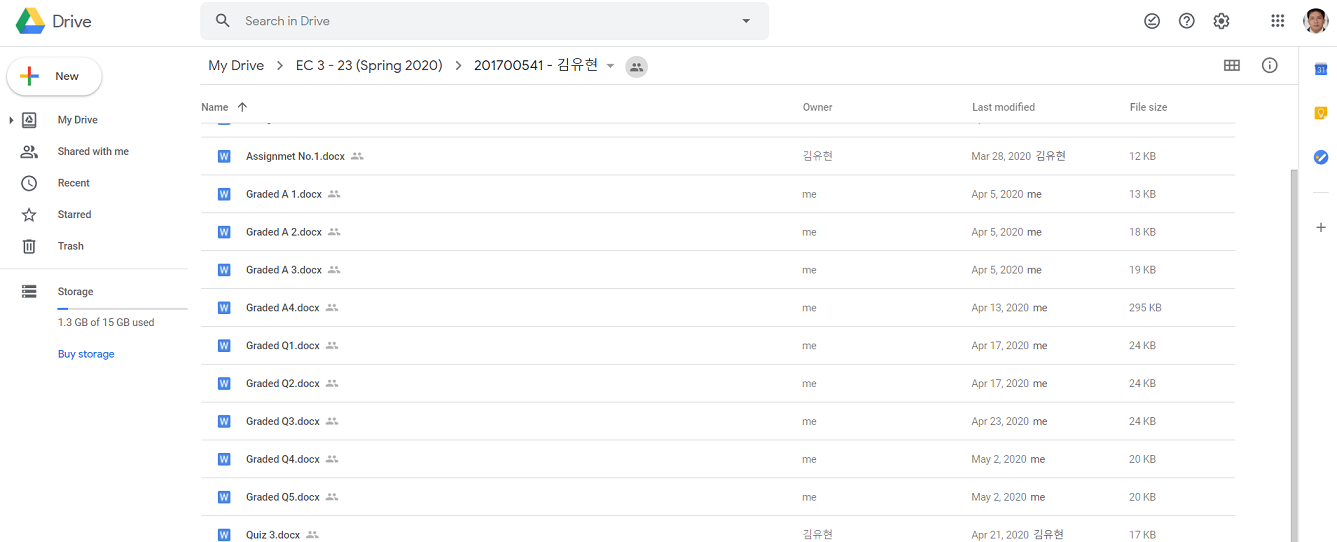
Task: Click the Get add-ons plus icon
Action: pyautogui.click(x=1320, y=228)
